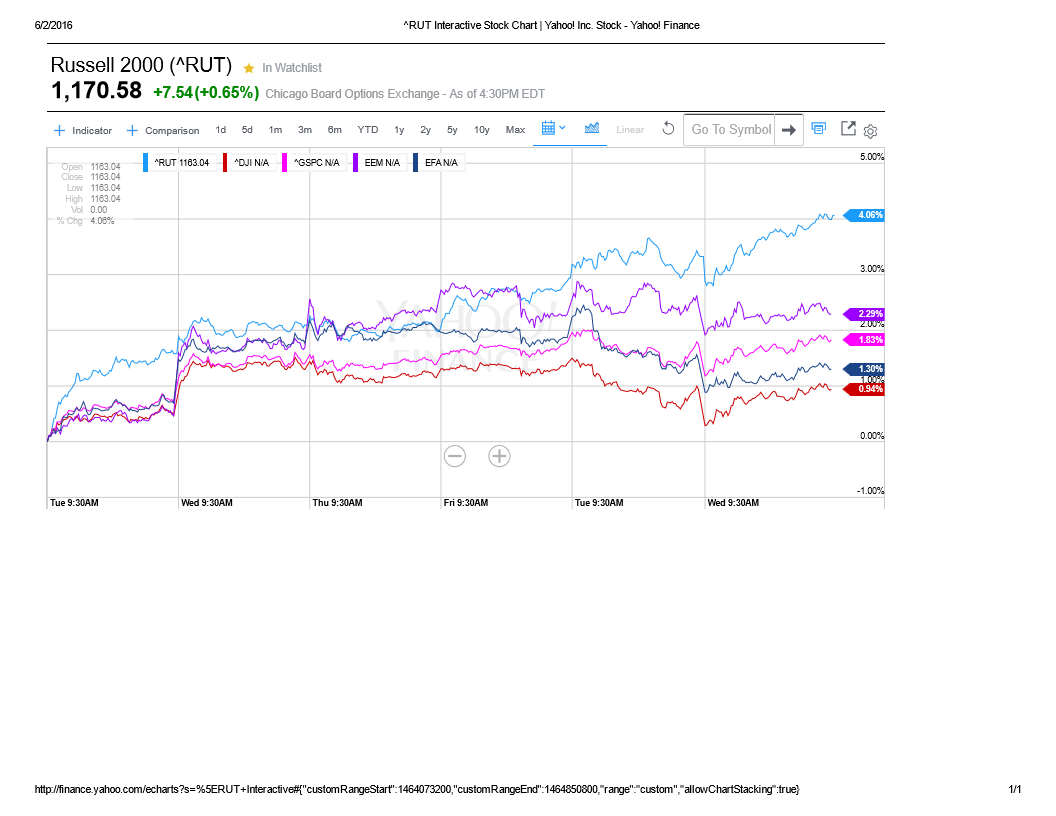Click the % Chg 4.06% readout
Screen dimensions: 1056x816
point(86,221)
